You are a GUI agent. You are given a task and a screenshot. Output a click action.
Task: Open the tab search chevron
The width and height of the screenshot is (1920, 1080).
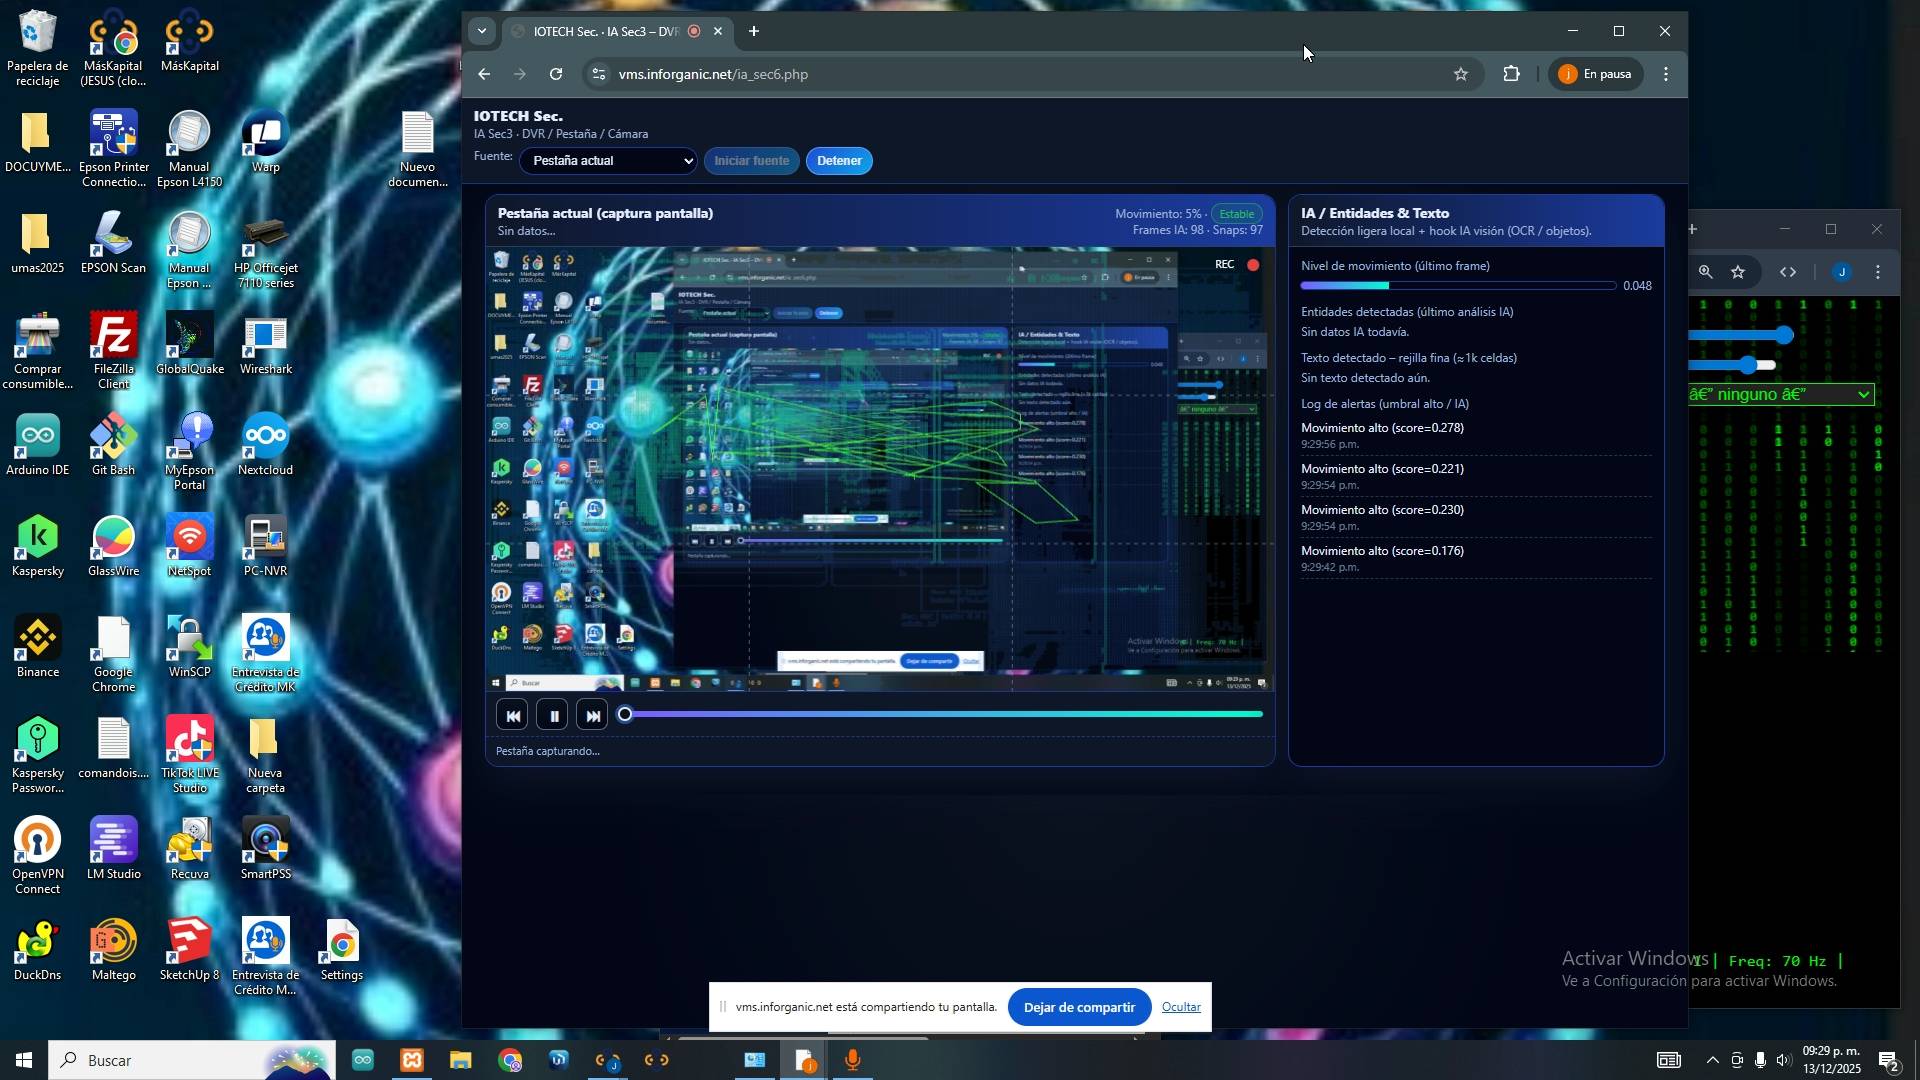point(482,31)
